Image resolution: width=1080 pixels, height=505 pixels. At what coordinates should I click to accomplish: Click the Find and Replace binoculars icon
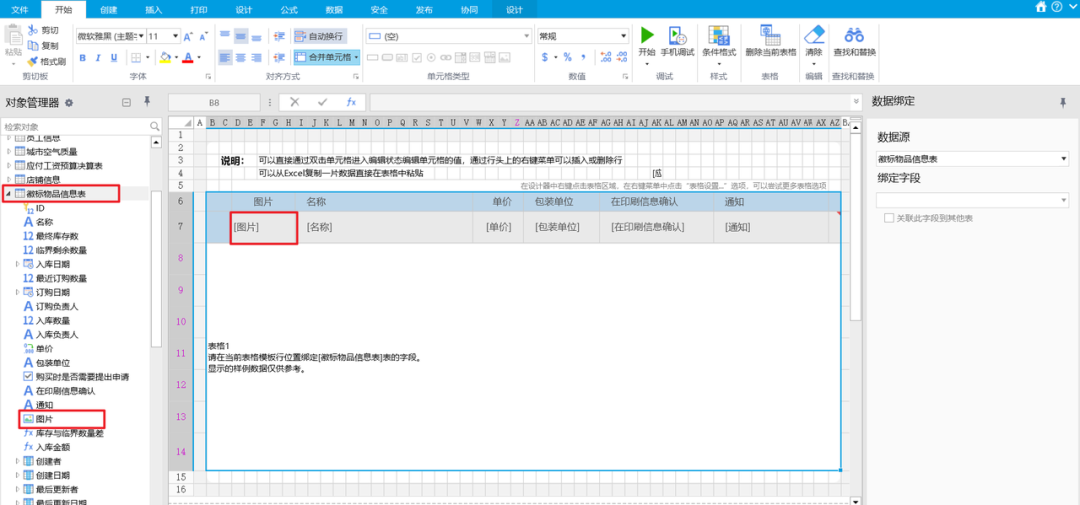[x=853, y=35]
